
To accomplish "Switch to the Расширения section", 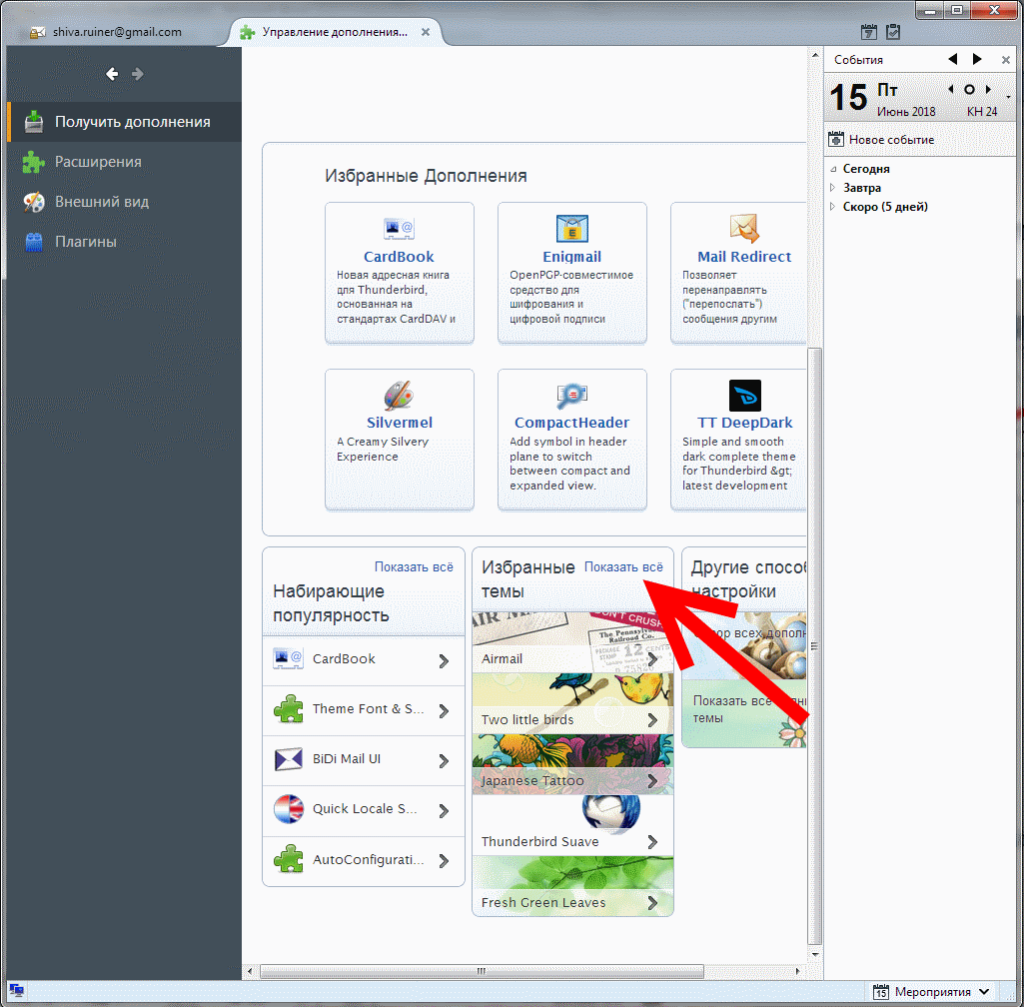I will [98, 162].
